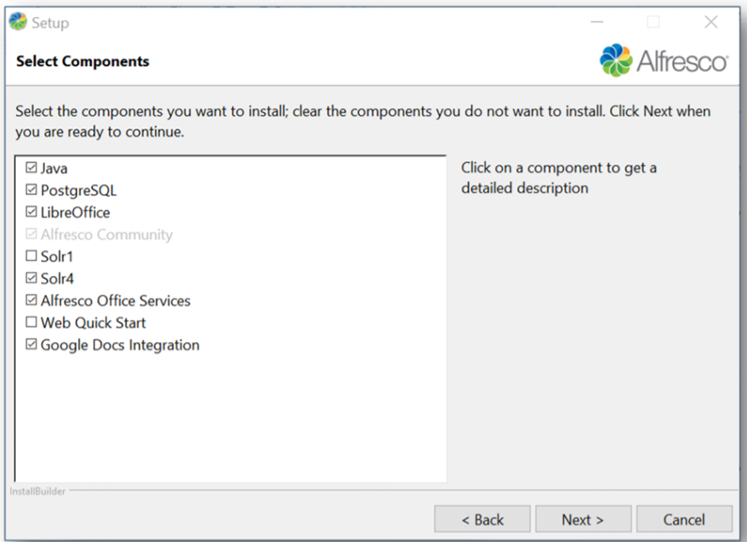Image resolution: width=747 pixels, height=542 pixels.
Task: Select the Java label for its description
Action: point(54,168)
